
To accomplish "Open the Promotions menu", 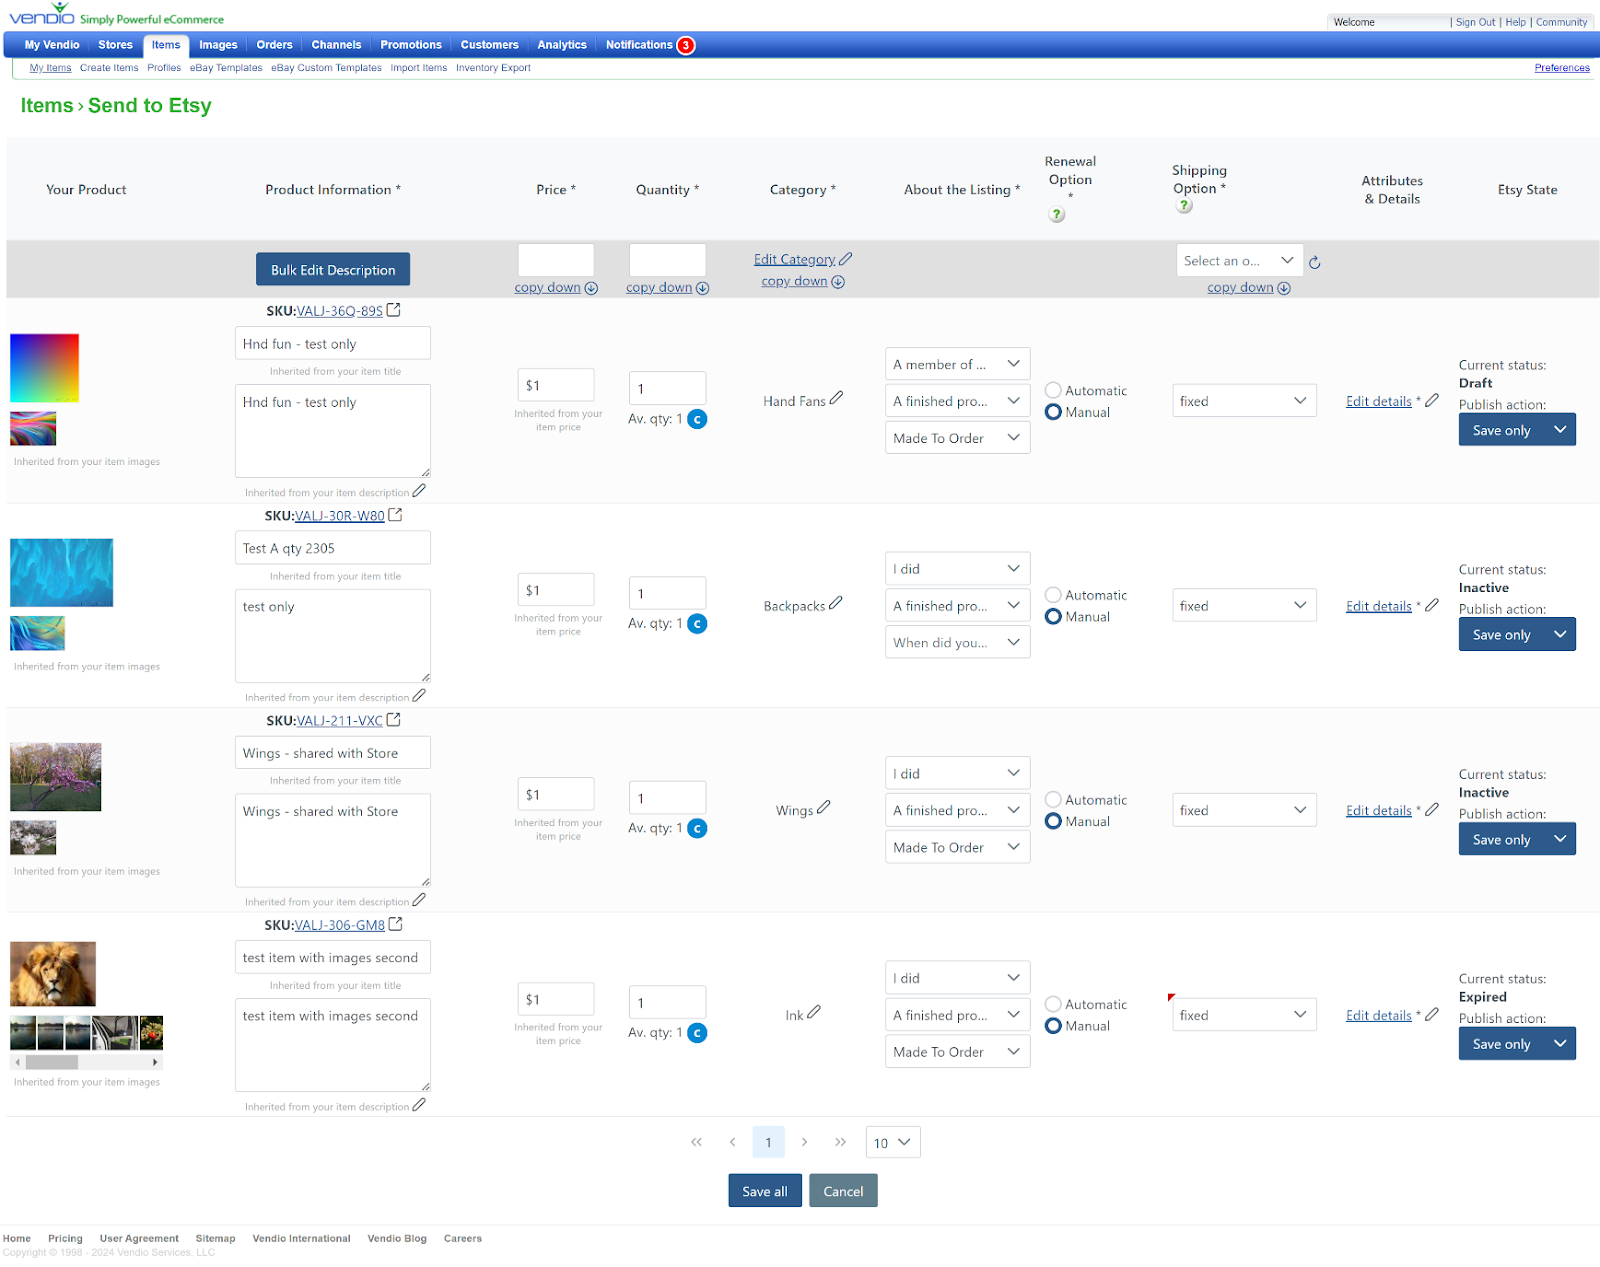I will pos(410,44).
